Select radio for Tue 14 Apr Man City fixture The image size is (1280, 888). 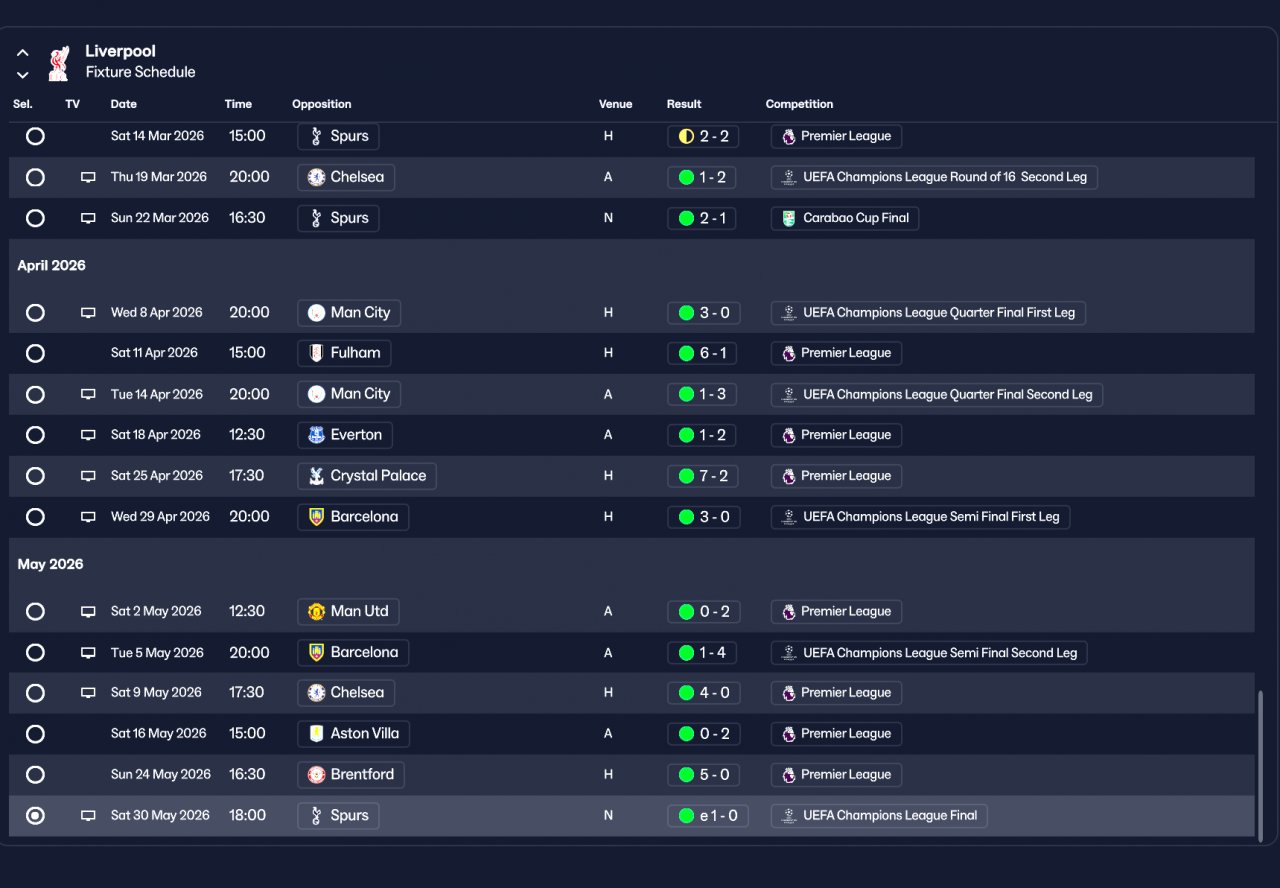(35, 395)
